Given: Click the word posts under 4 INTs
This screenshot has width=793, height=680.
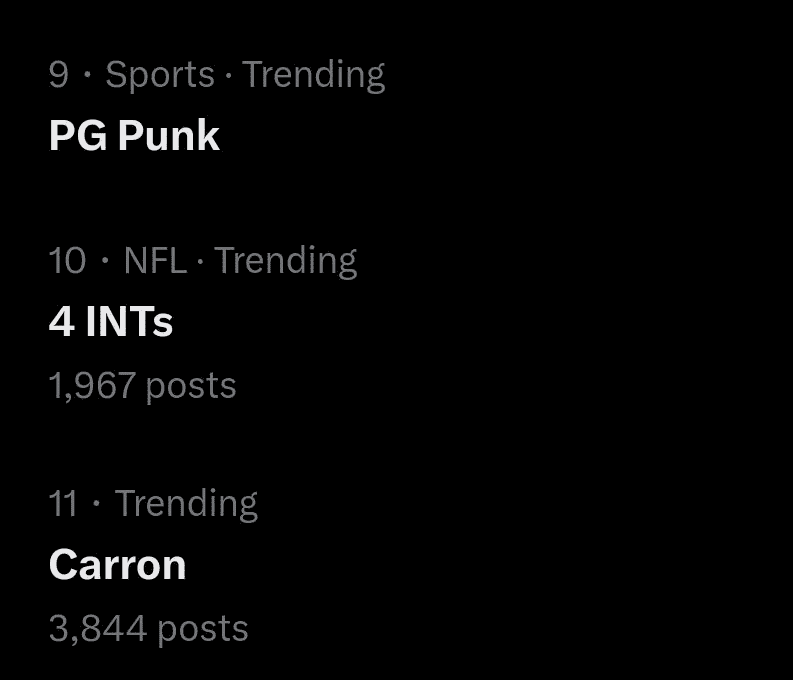Looking at the screenshot, I should point(191,385).
